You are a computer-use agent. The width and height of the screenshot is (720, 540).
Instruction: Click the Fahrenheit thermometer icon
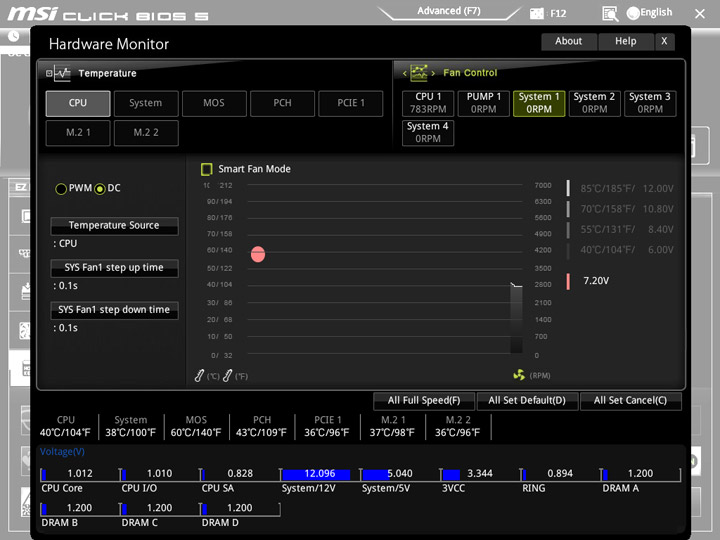pos(227,376)
